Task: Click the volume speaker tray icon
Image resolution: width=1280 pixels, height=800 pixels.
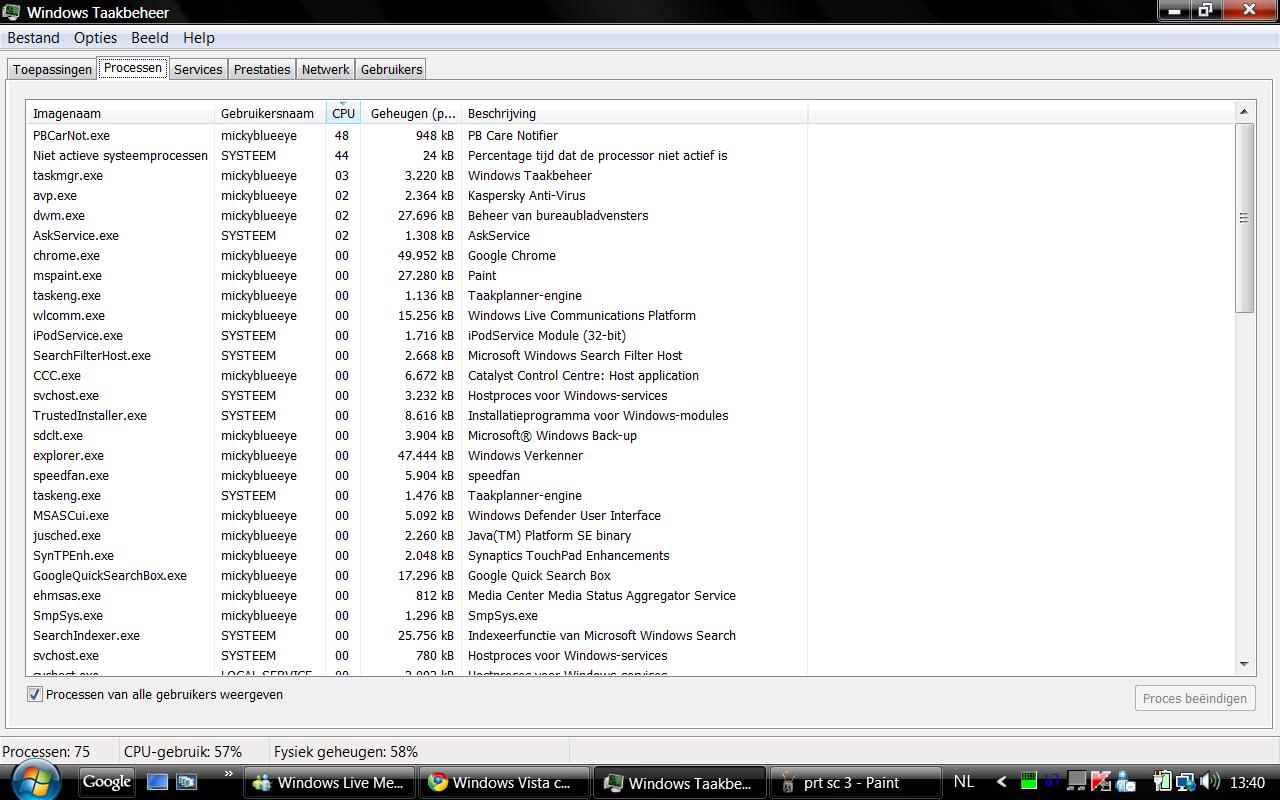Action: 1210,781
